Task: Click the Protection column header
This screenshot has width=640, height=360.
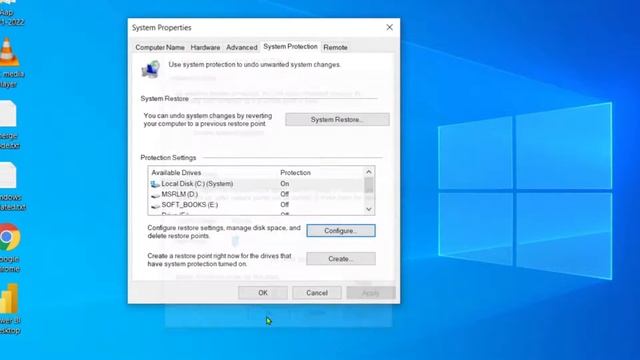Action: [x=296, y=173]
